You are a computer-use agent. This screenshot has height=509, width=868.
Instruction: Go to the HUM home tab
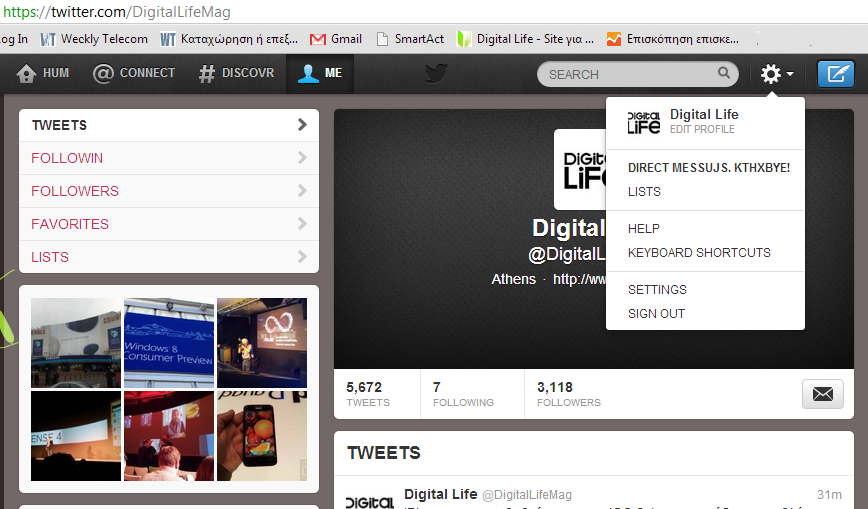43,73
